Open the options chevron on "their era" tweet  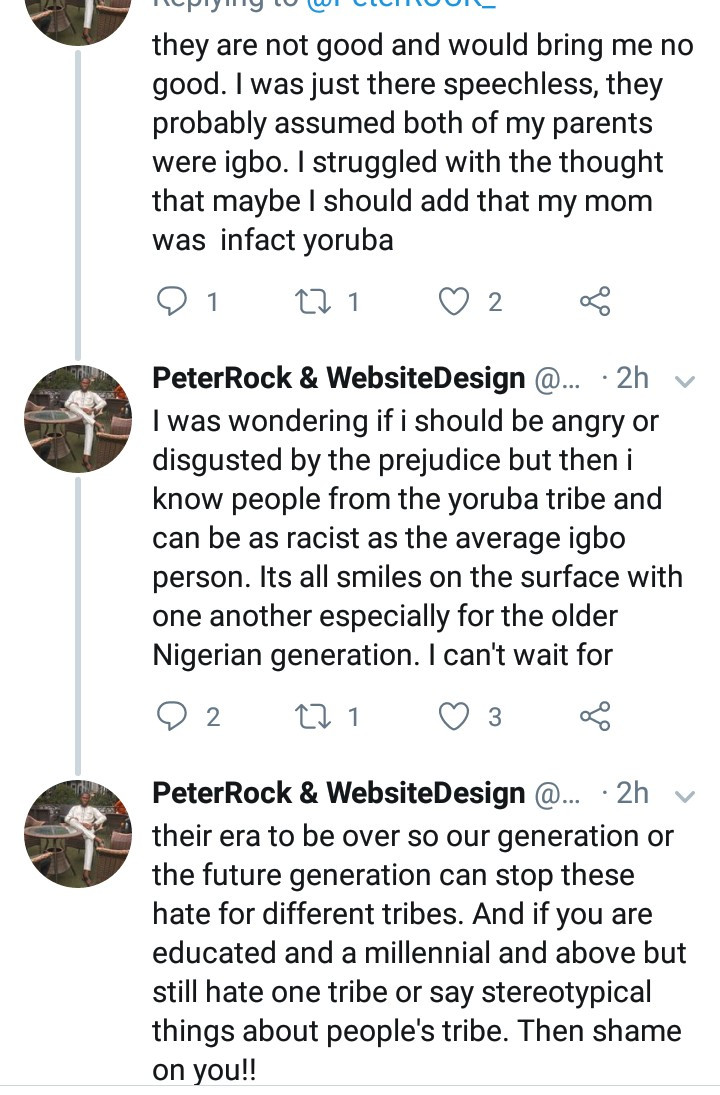685,795
